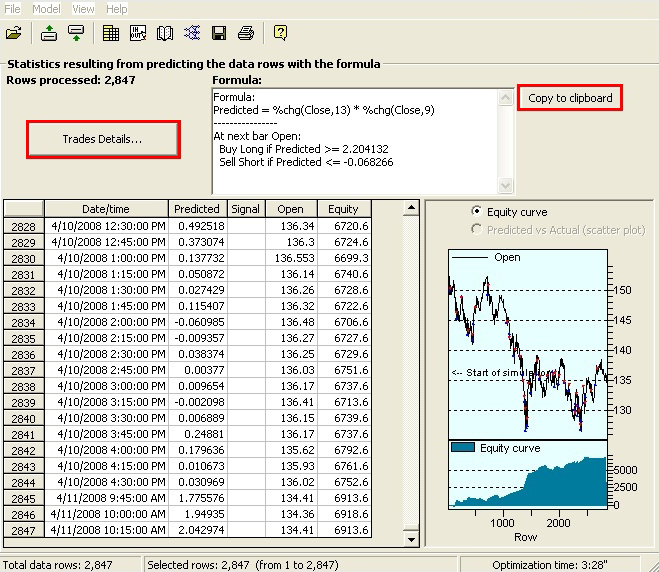Click formula box scroll down arrow
Image resolution: width=659 pixels, height=572 pixels.
coord(505,185)
